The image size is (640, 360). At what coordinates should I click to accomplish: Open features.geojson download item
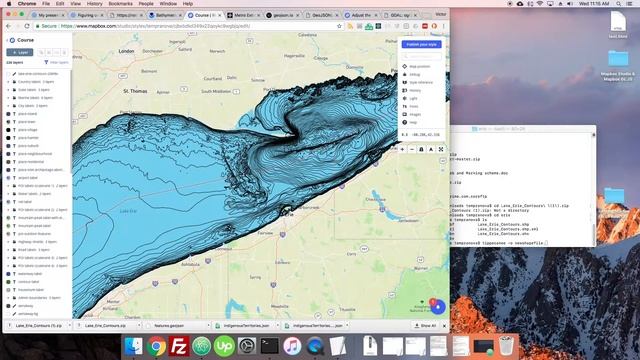169,326
